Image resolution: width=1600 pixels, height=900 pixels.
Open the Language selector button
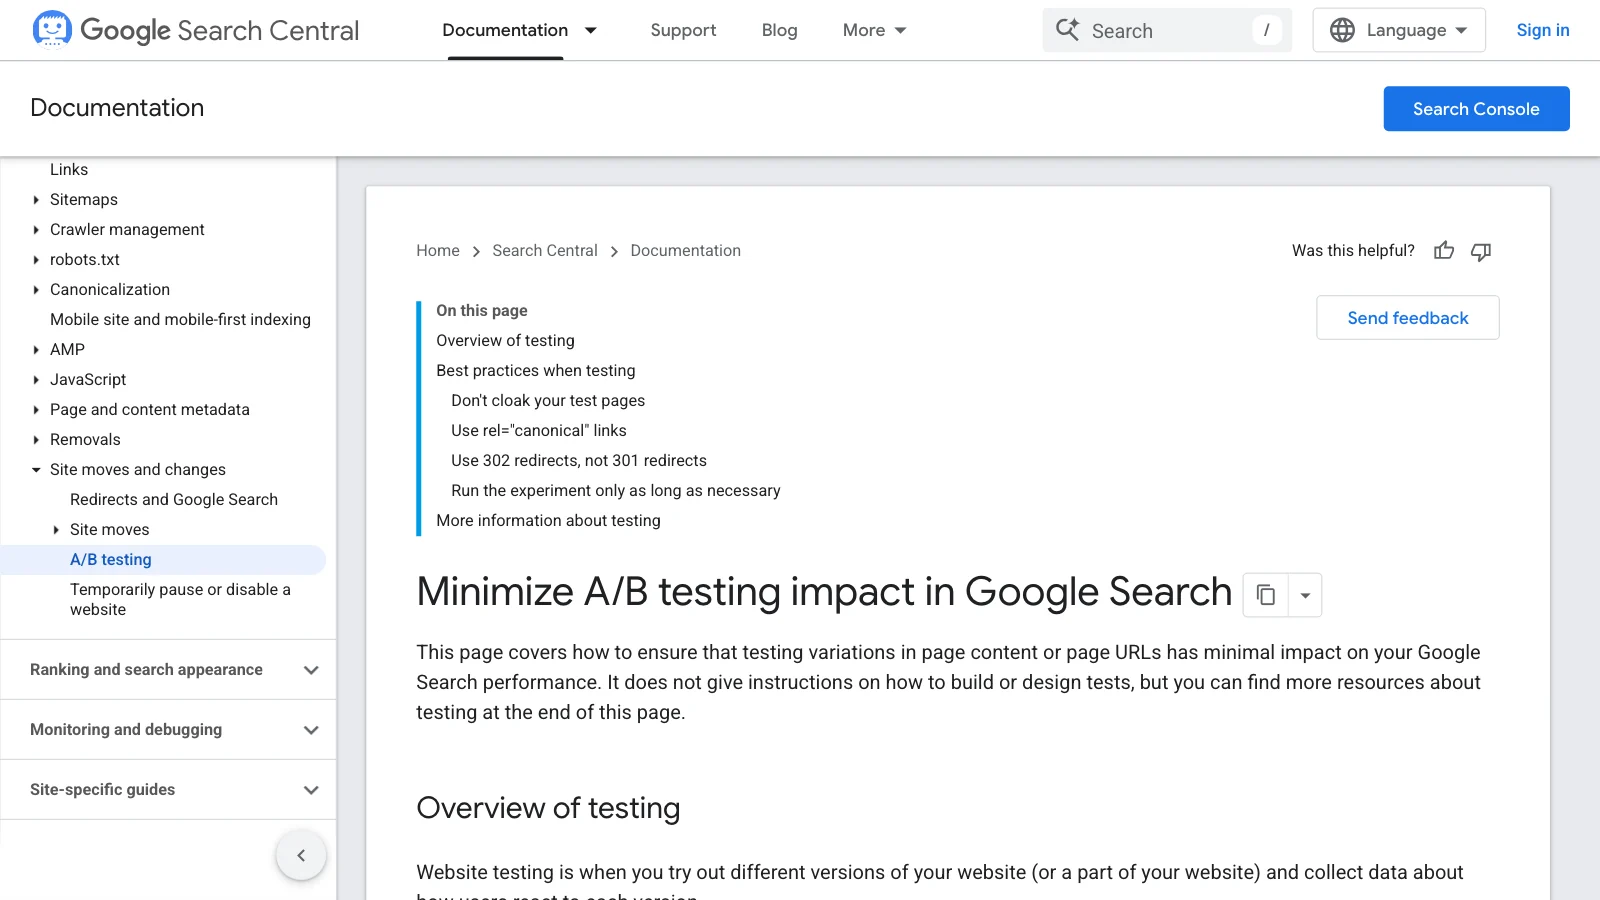[x=1399, y=30]
